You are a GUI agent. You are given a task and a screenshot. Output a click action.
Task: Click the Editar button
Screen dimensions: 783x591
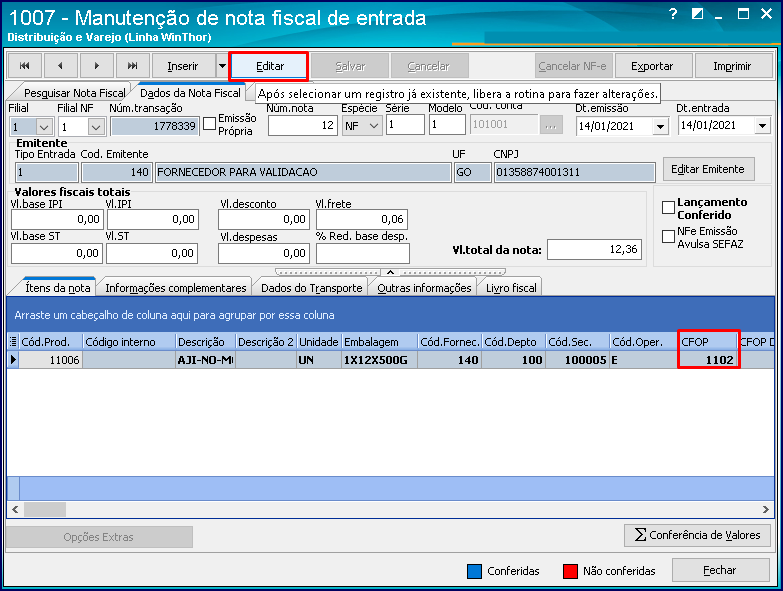[x=270, y=66]
